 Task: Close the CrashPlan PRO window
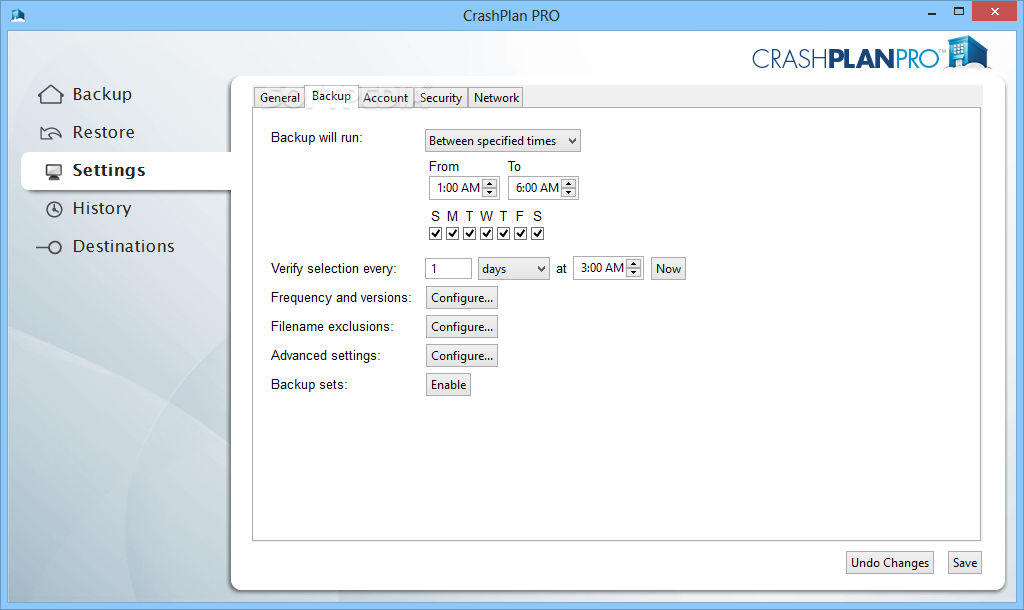[x=995, y=12]
